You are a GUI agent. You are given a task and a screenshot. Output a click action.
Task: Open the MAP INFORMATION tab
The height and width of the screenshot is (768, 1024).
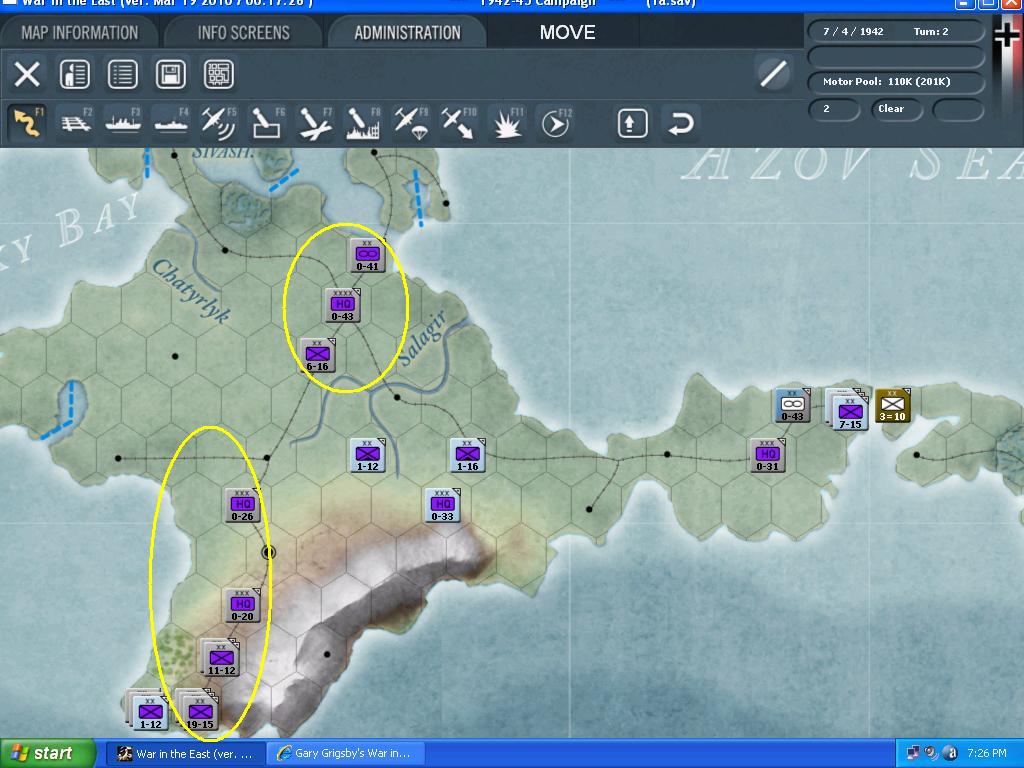click(x=80, y=32)
